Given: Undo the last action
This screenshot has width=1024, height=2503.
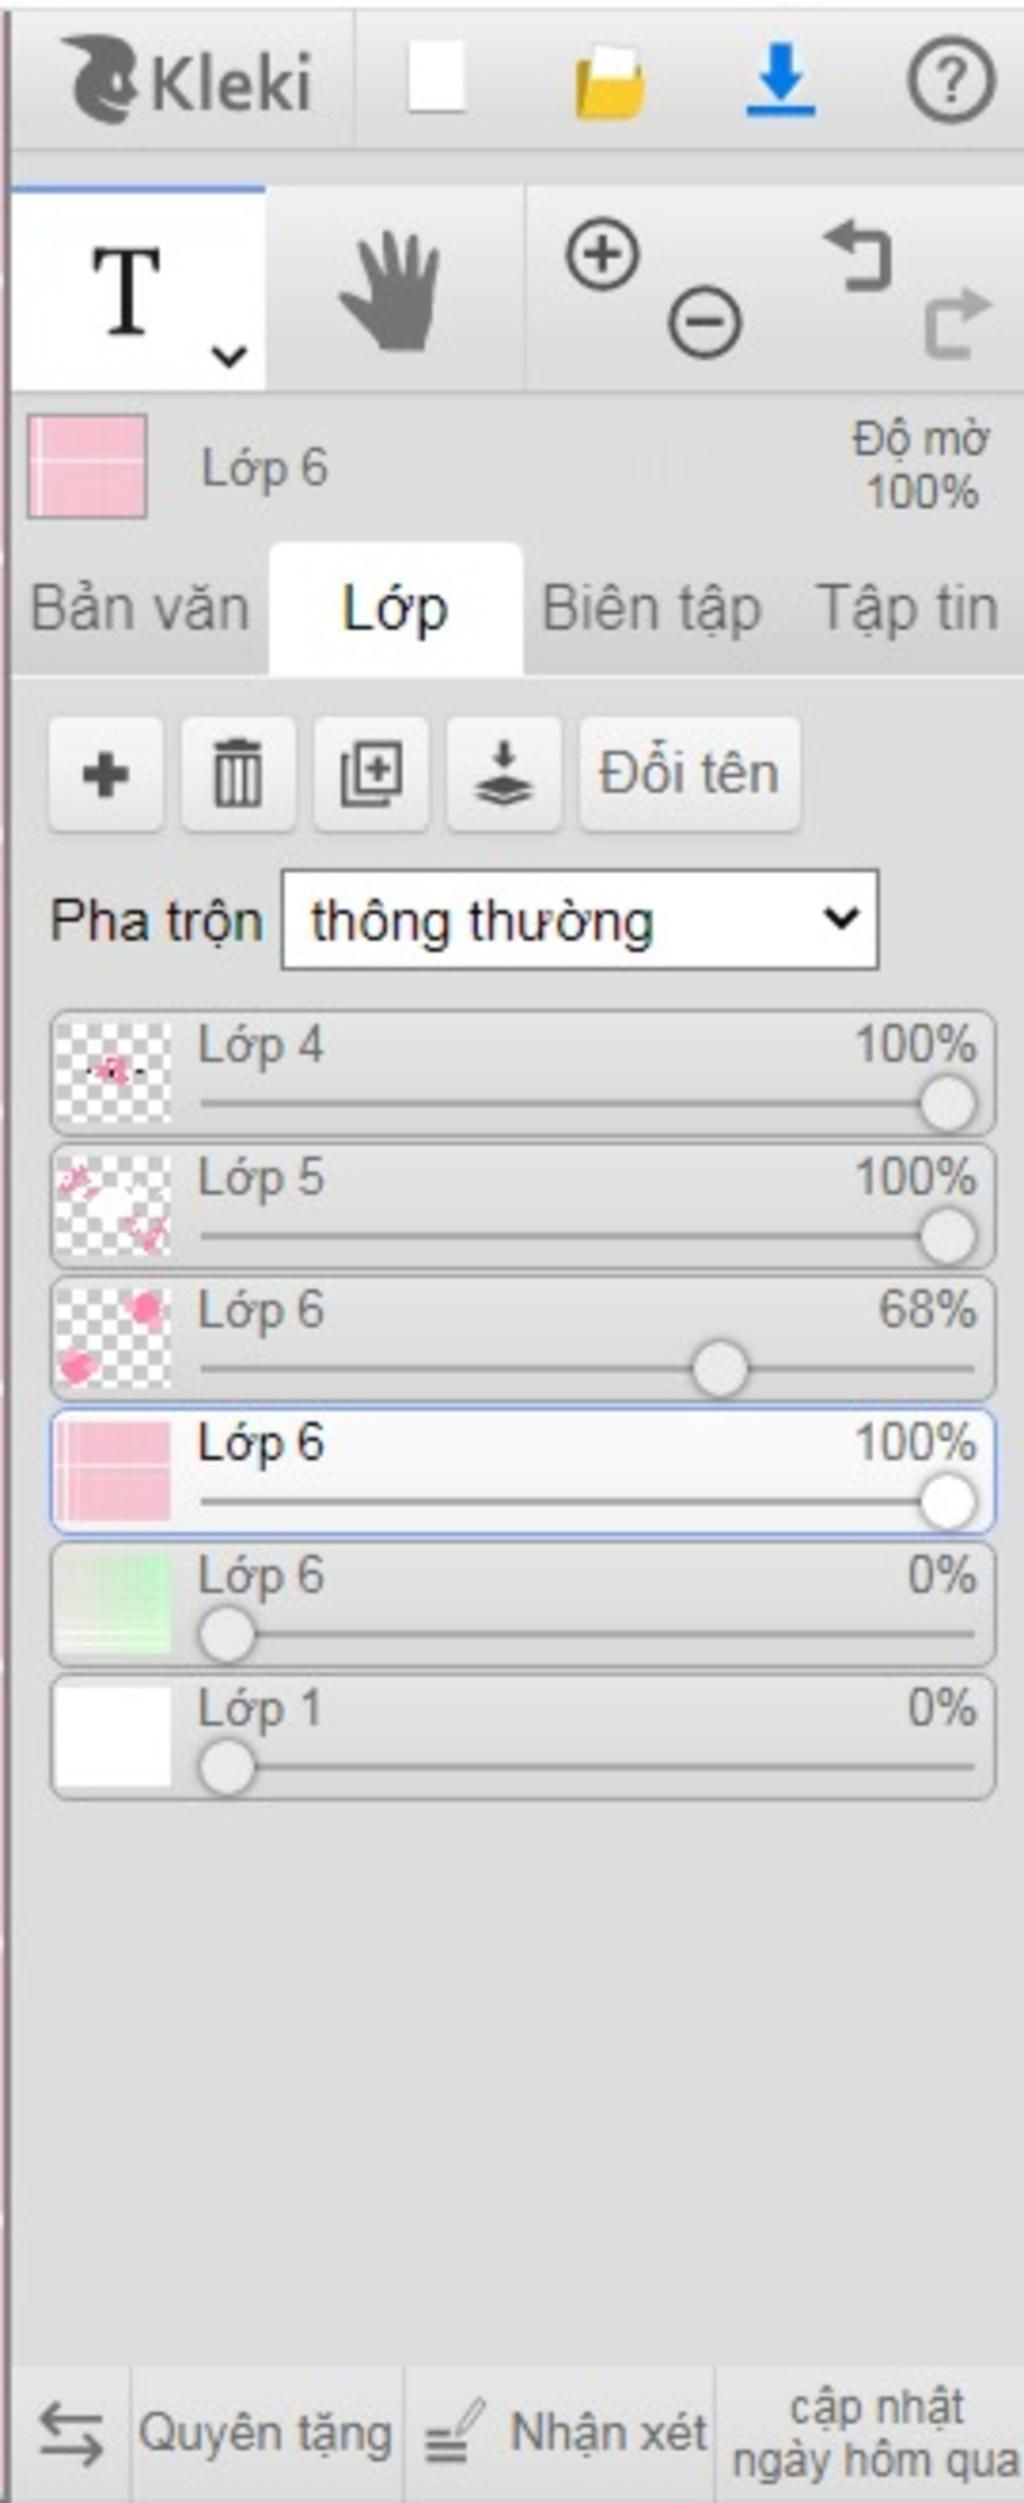Looking at the screenshot, I should tap(857, 256).
